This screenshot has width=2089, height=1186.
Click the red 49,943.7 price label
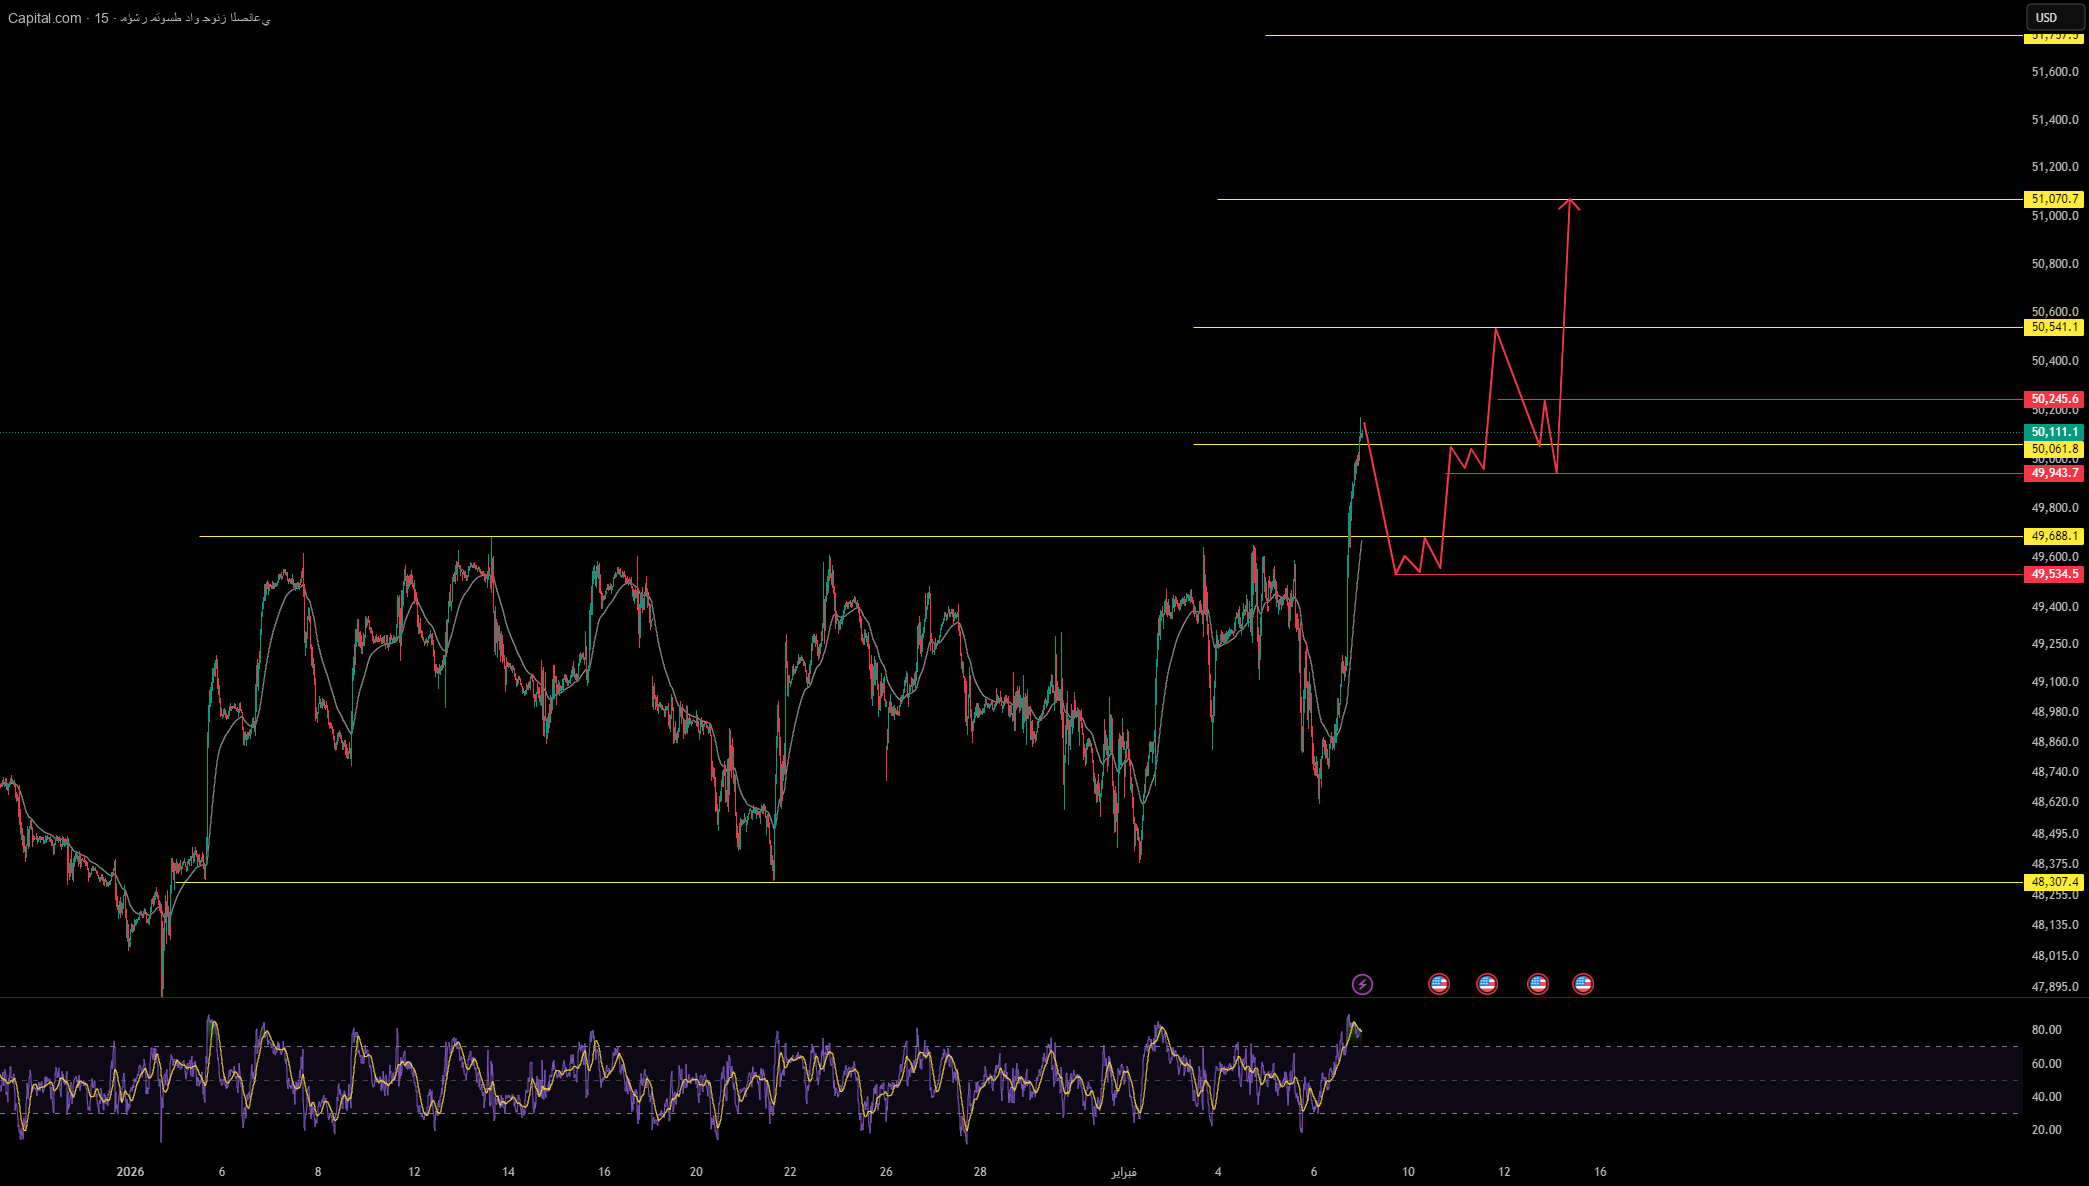click(x=2054, y=473)
